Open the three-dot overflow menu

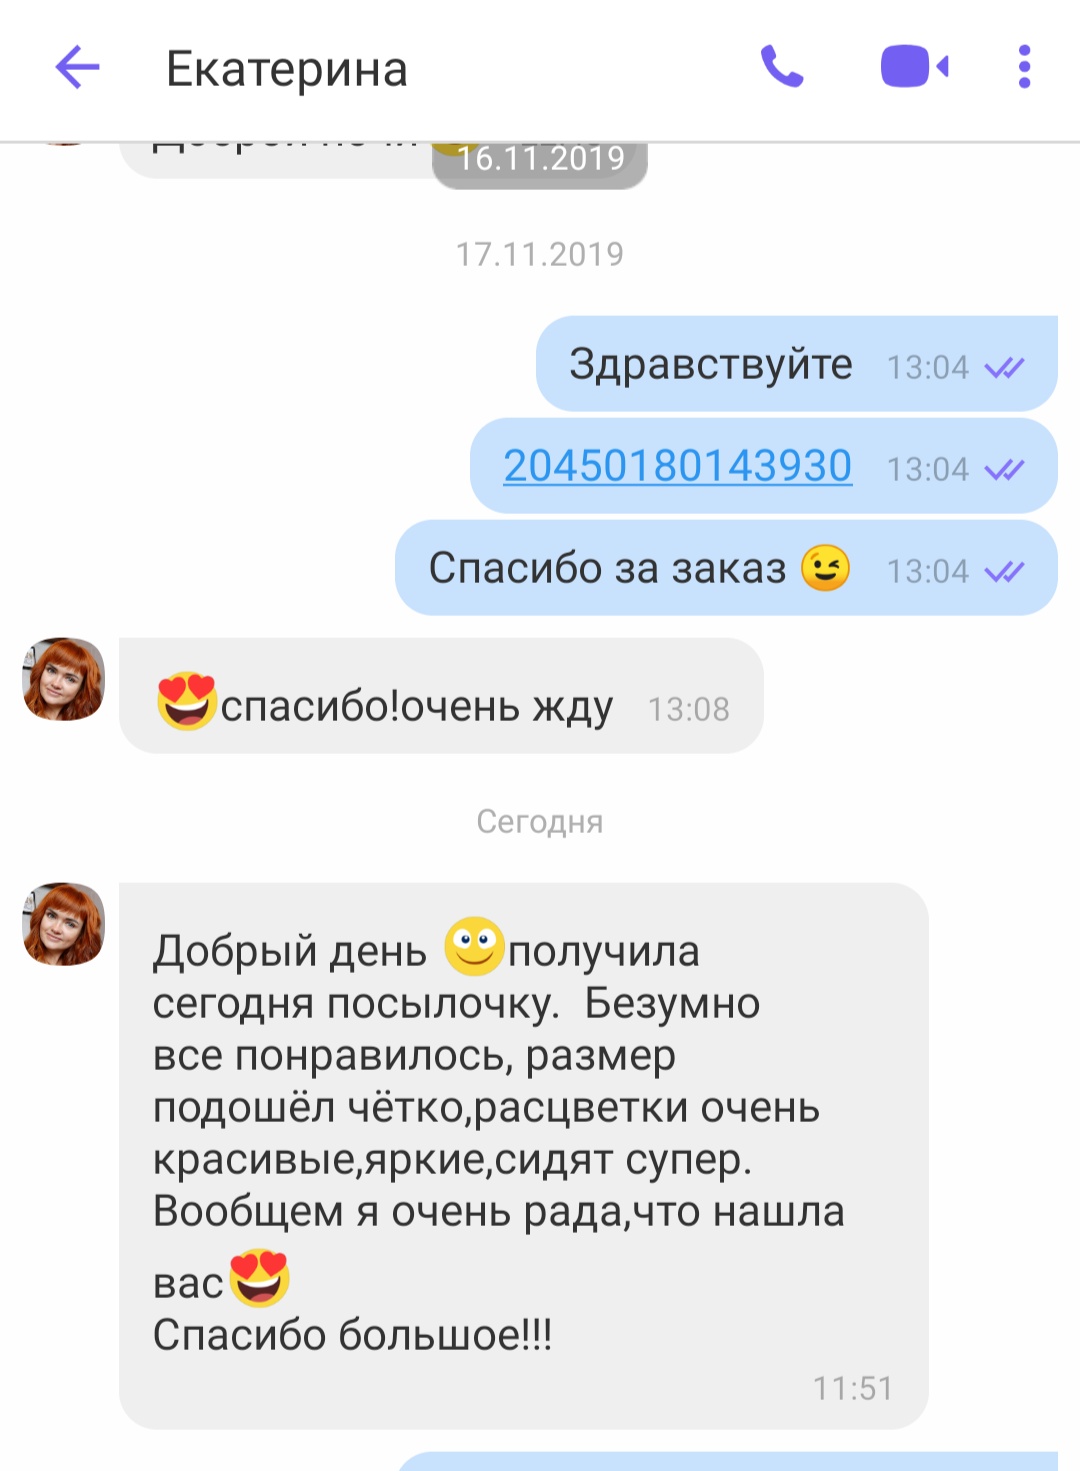point(1023,67)
